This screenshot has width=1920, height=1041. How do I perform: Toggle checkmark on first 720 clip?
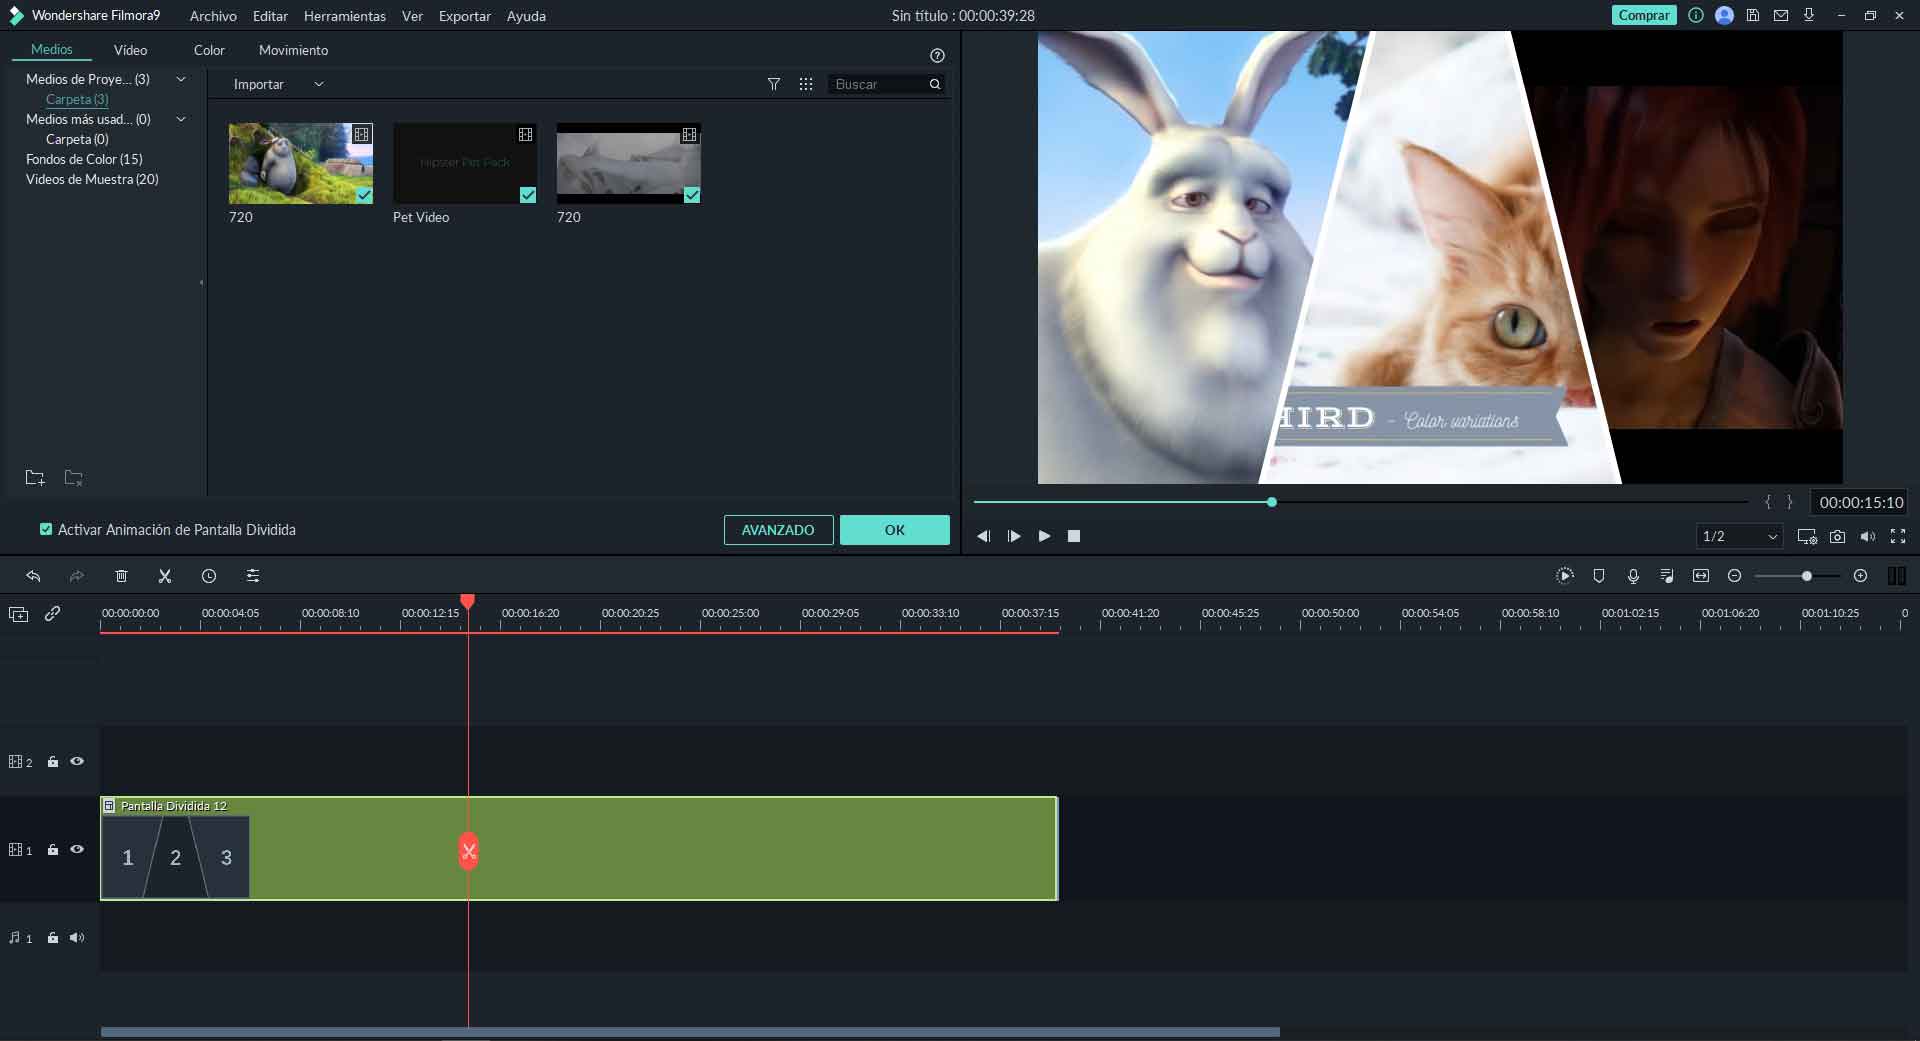364,195
